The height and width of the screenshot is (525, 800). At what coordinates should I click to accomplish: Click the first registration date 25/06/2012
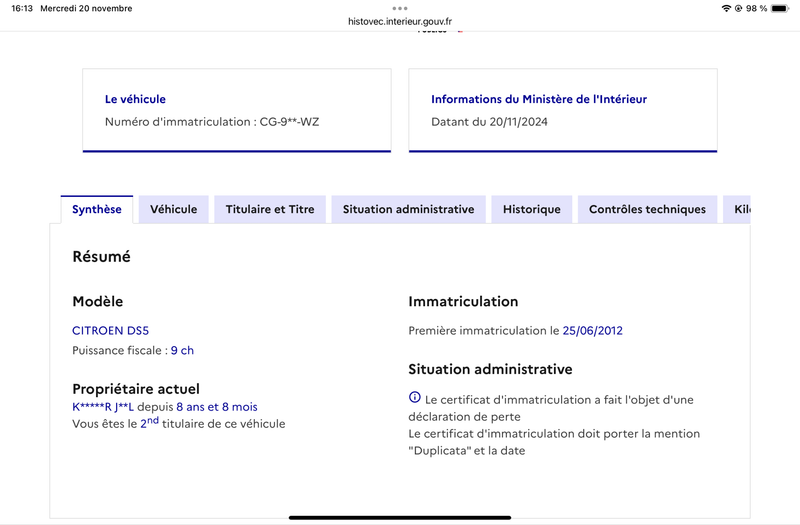(592, 331)
